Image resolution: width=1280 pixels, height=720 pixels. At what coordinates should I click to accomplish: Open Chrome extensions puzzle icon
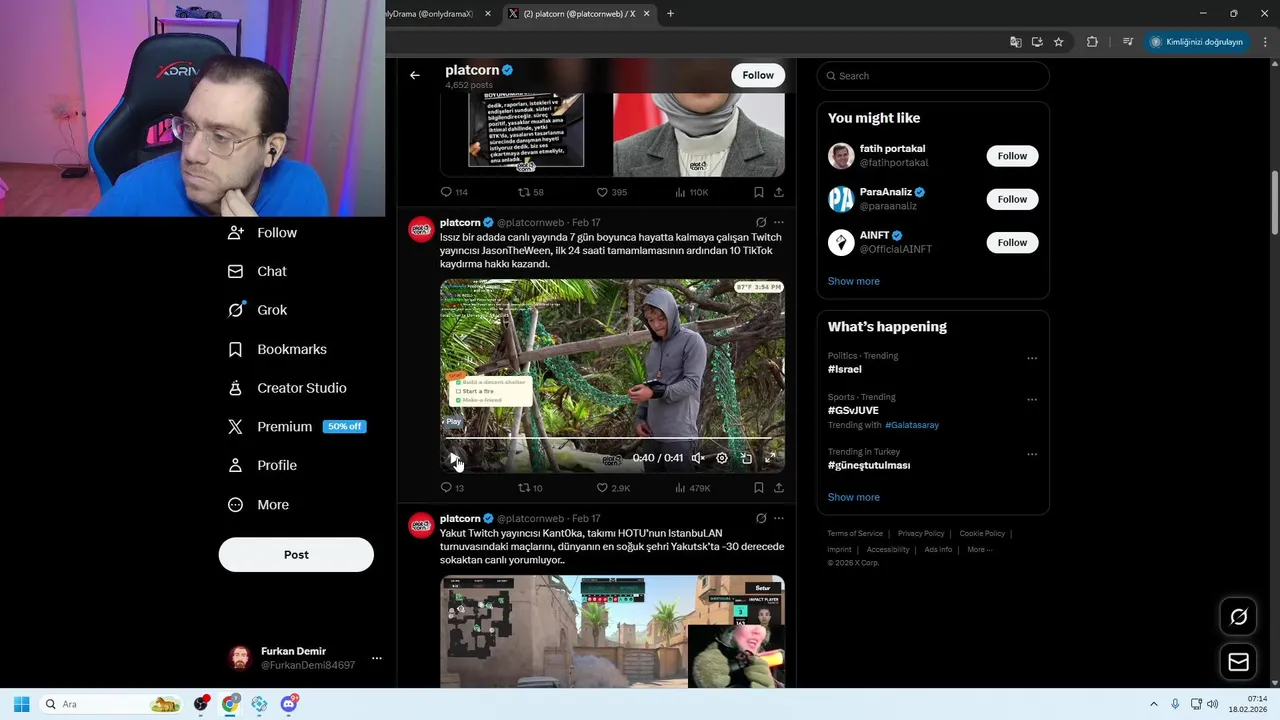click(1092, 42)
